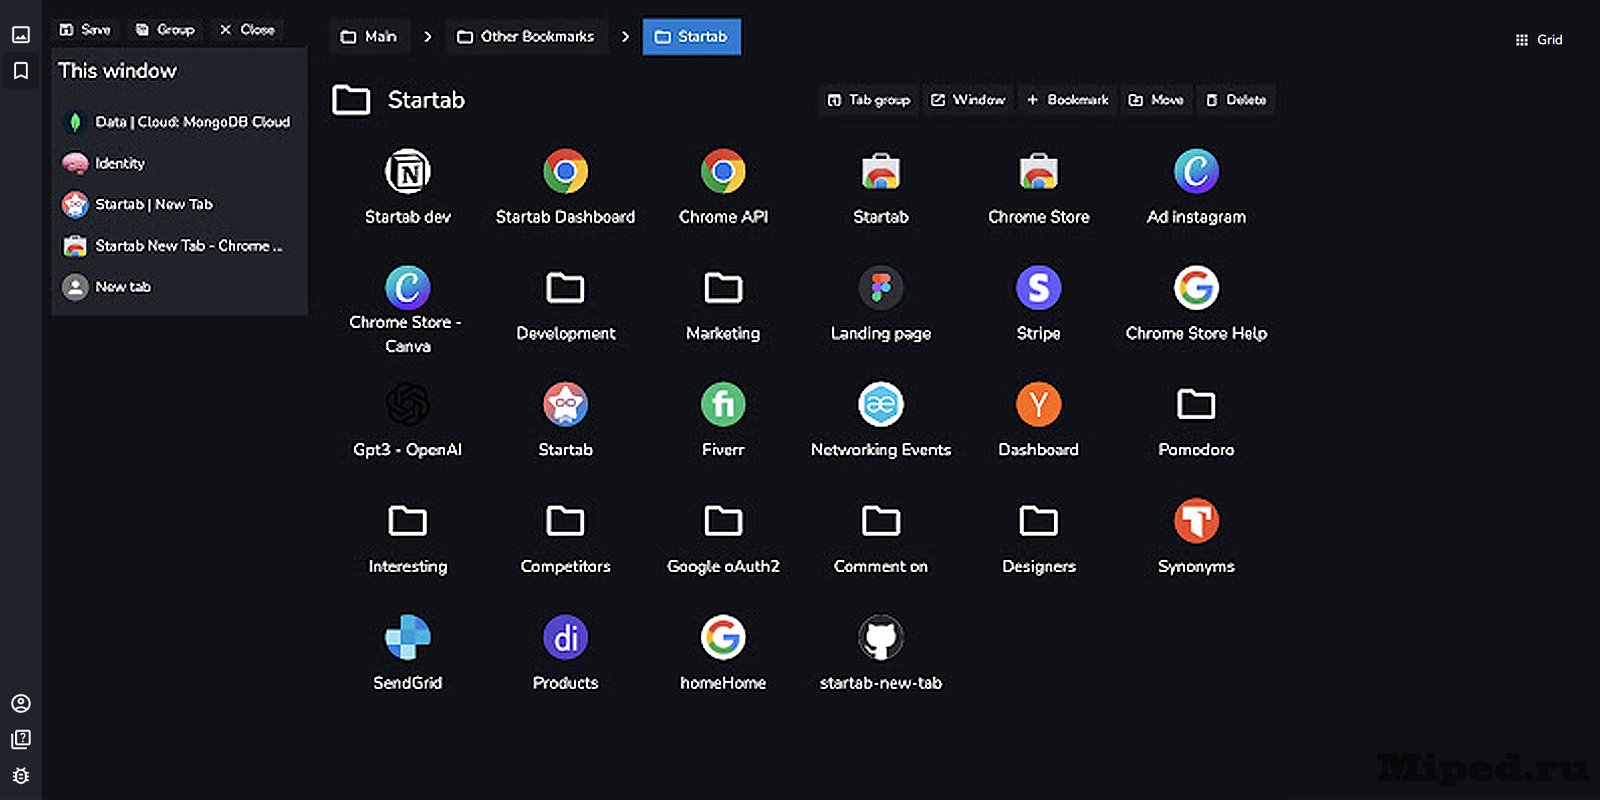Open the Startab dev Notion bookmark
The width and height of the screenshot is (1600, 800).
408,188
